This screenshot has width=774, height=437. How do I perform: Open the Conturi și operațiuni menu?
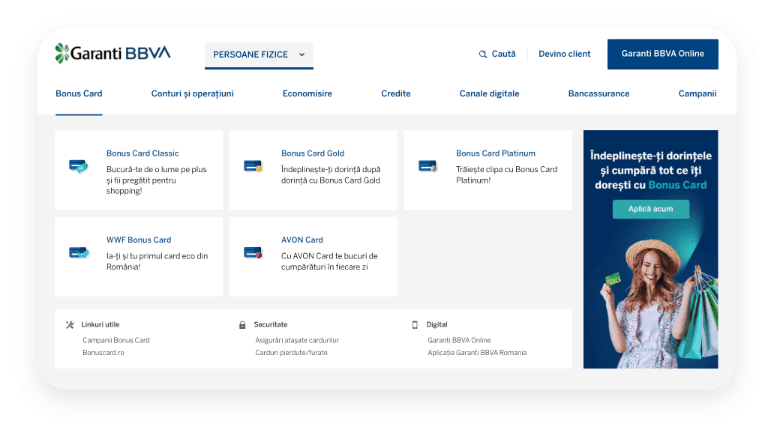point(192,93)
